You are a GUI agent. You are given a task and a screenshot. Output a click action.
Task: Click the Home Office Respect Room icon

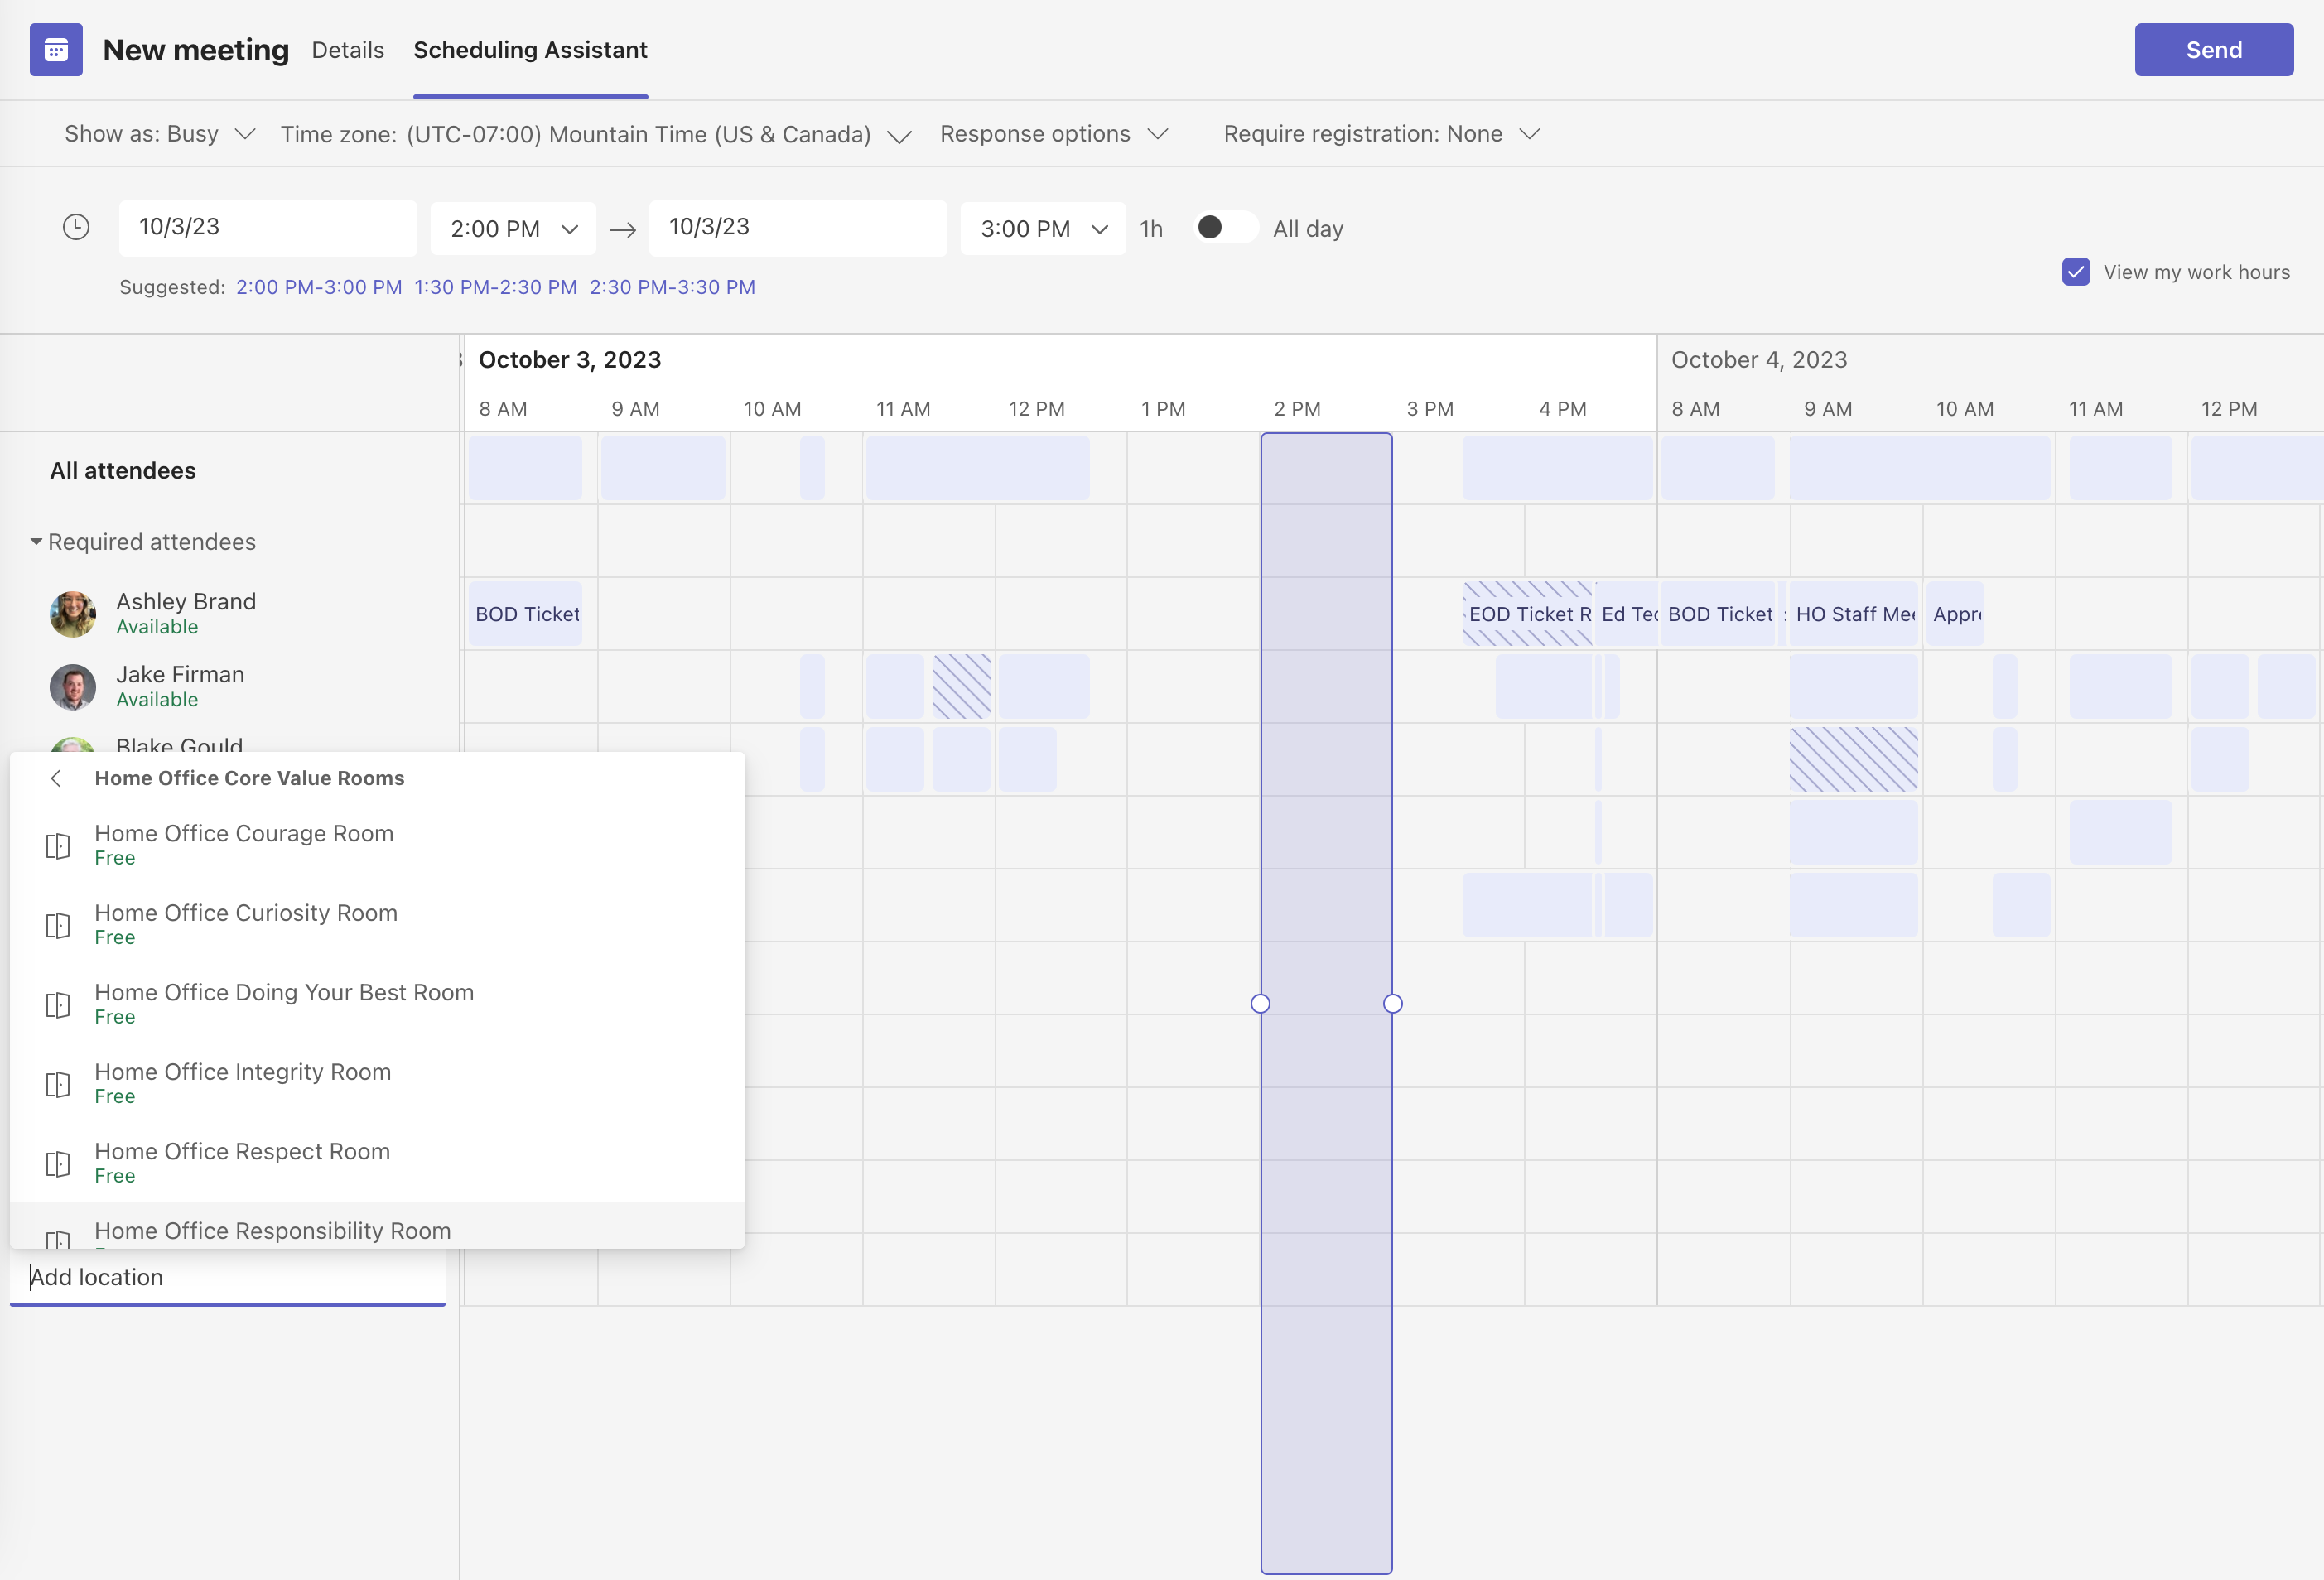tap(57, 1163)
